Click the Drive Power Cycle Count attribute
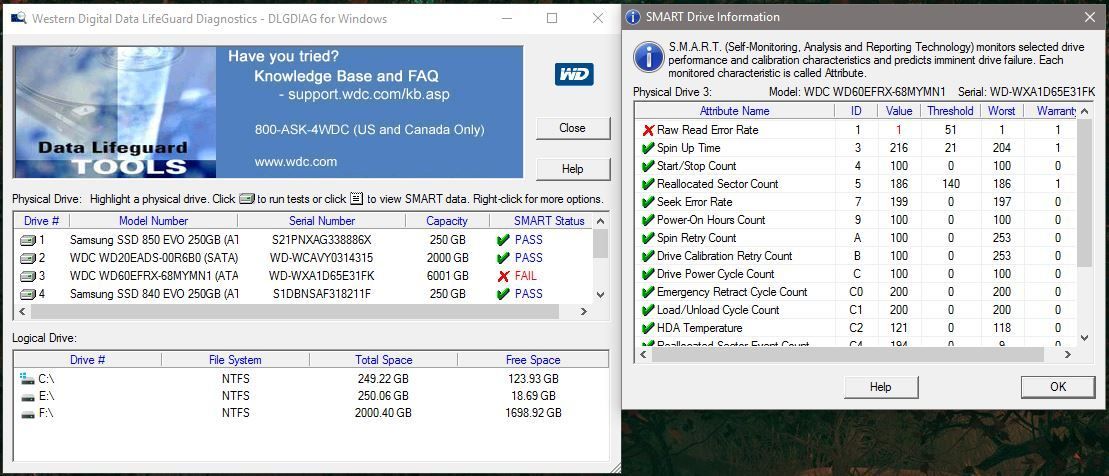The image size is (1109, 476). coord(716,274)
